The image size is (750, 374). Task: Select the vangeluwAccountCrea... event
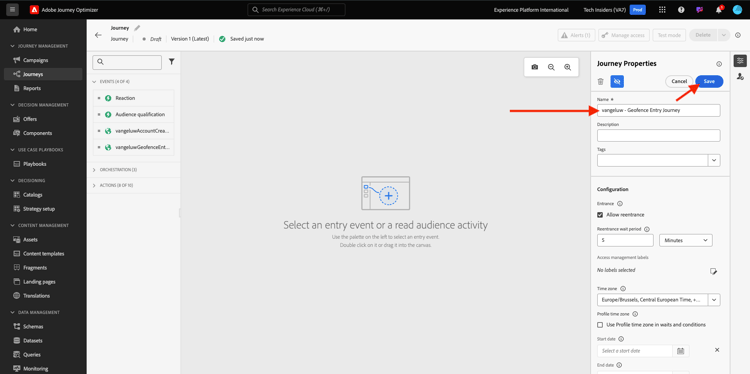tap(133, 131)
